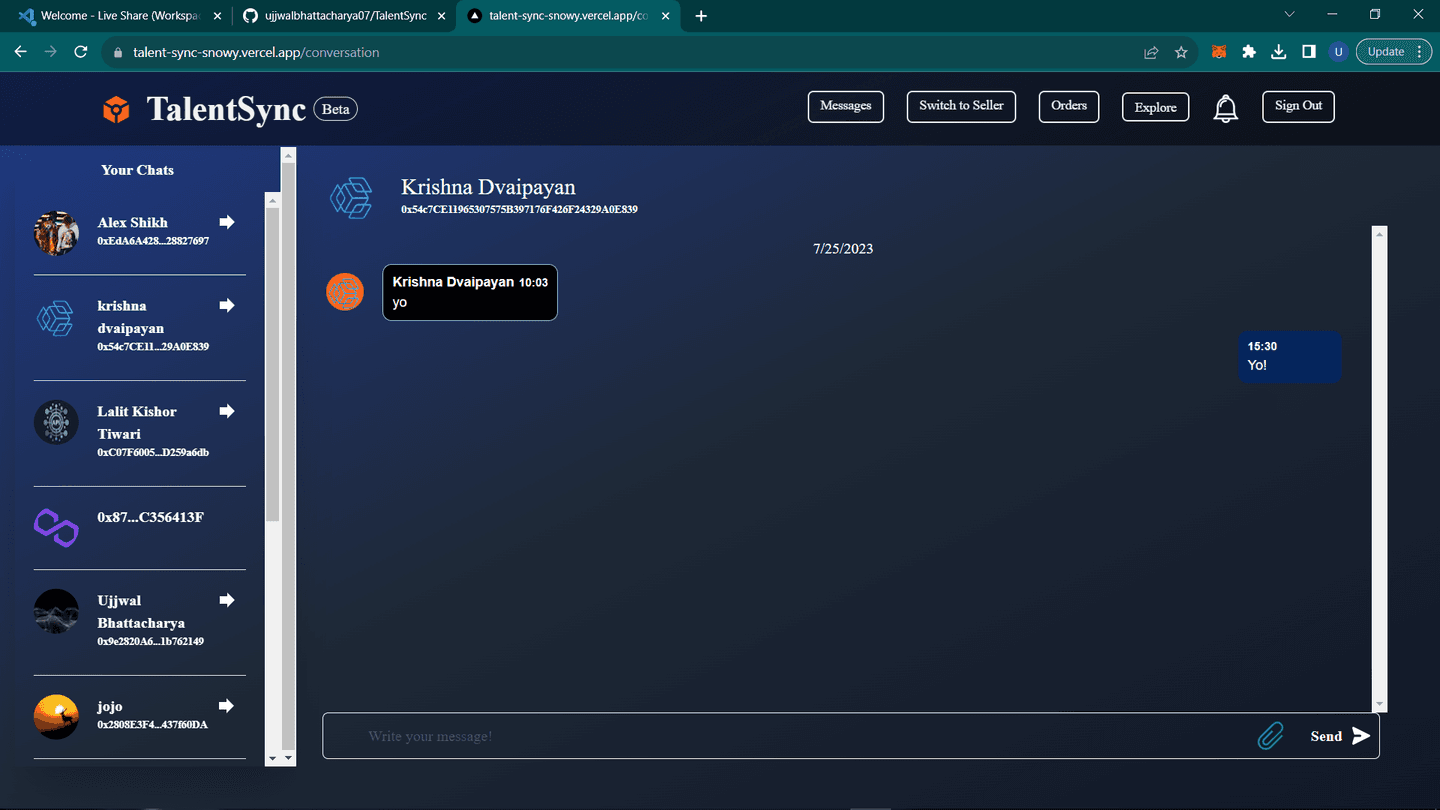This screenshot has width=1440, height=810.
Task: Reload the page
Action: (81, 52)
